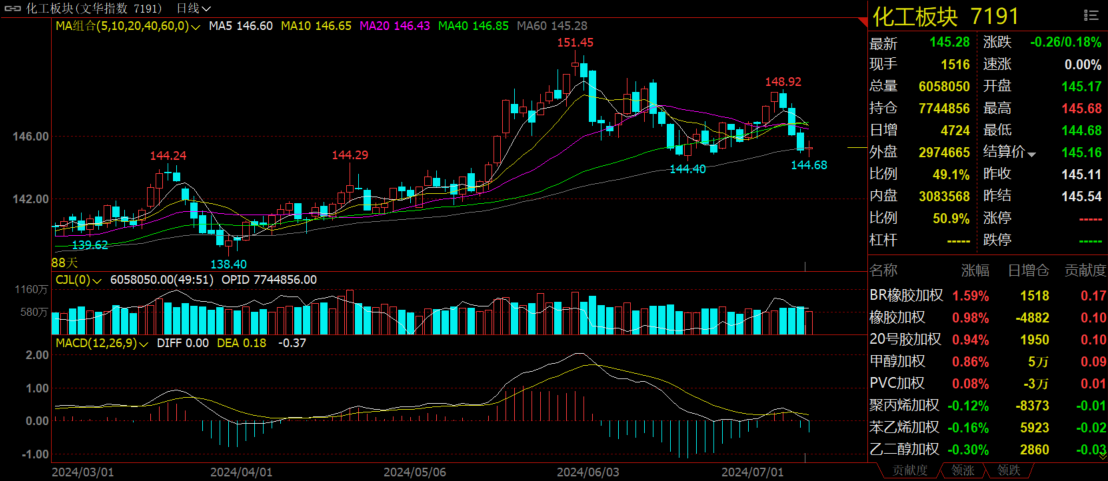Click the DIFF 0.00 value in MACD header
Image resolution: width=1108 pixels, height=481 pixels.
[182, 343]
